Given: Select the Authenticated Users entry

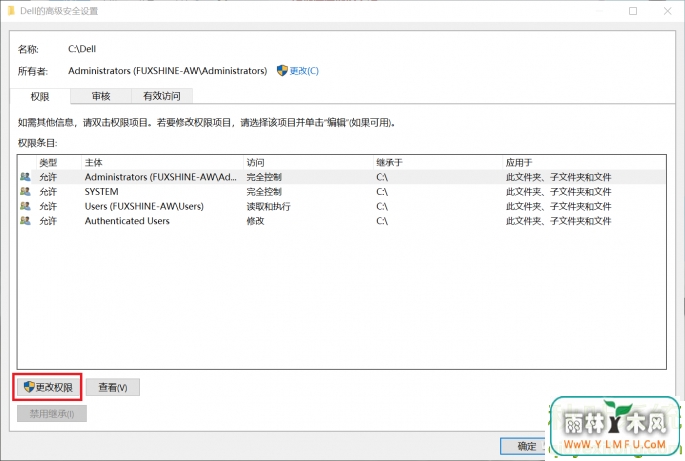Looking at the screenshot, I should point(127,221).
